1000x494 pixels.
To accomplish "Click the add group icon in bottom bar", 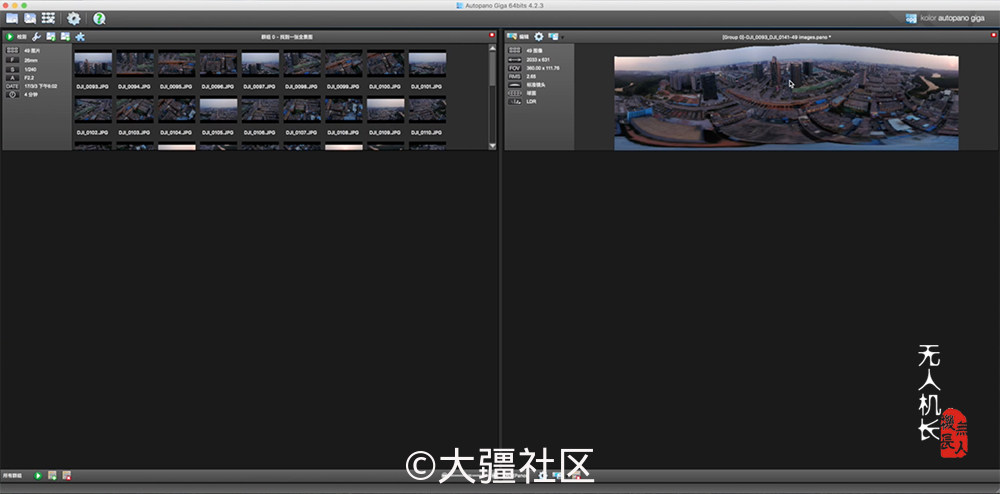I will point(52,476).
